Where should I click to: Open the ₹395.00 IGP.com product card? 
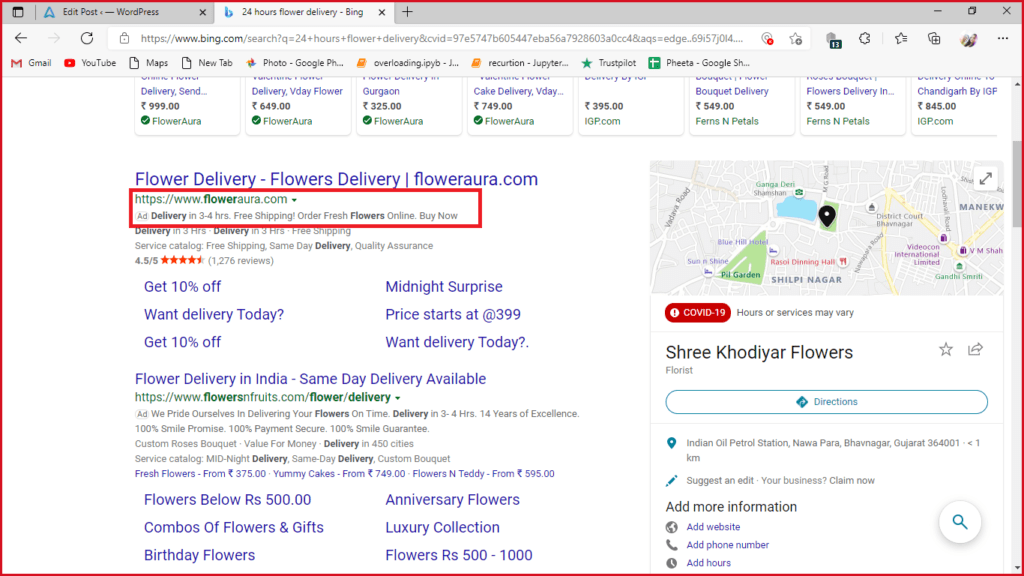click(x=631, y=105)
